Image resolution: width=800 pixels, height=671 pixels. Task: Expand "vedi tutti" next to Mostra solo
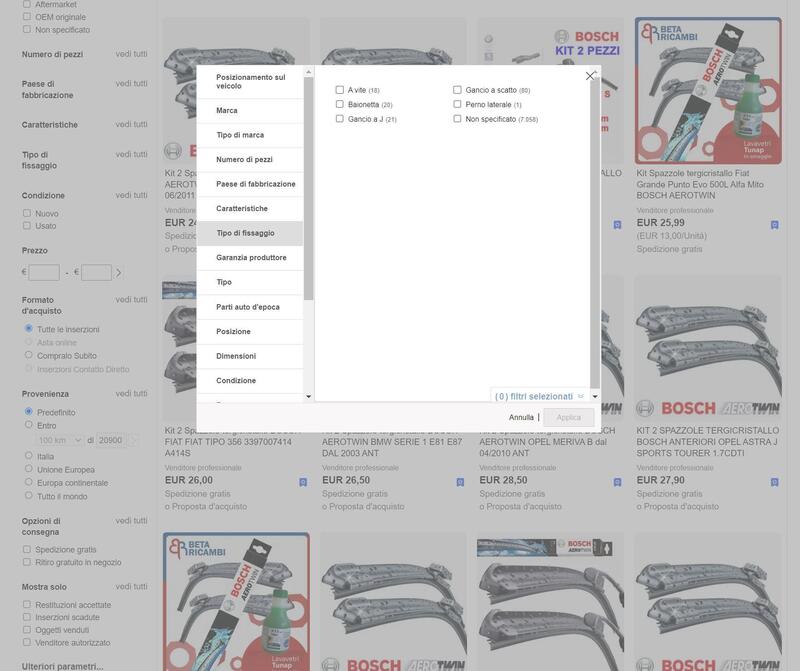point(131,586)
